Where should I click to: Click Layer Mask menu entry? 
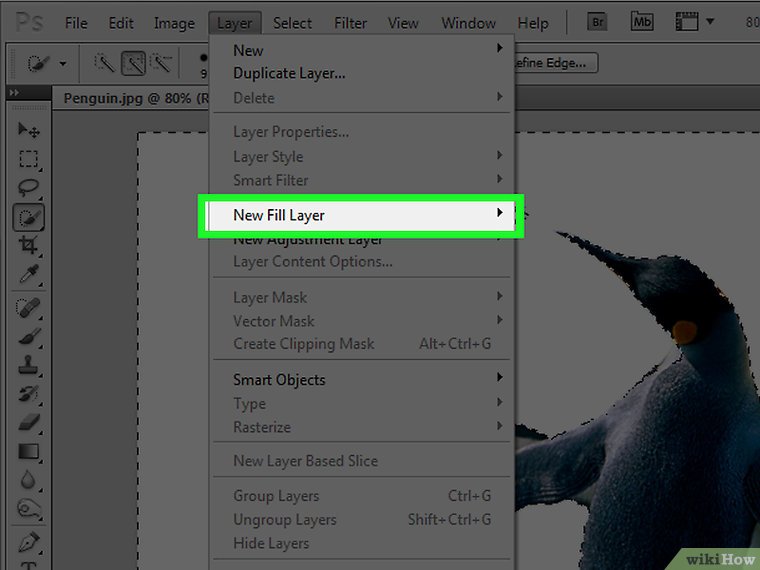point(362,297)
